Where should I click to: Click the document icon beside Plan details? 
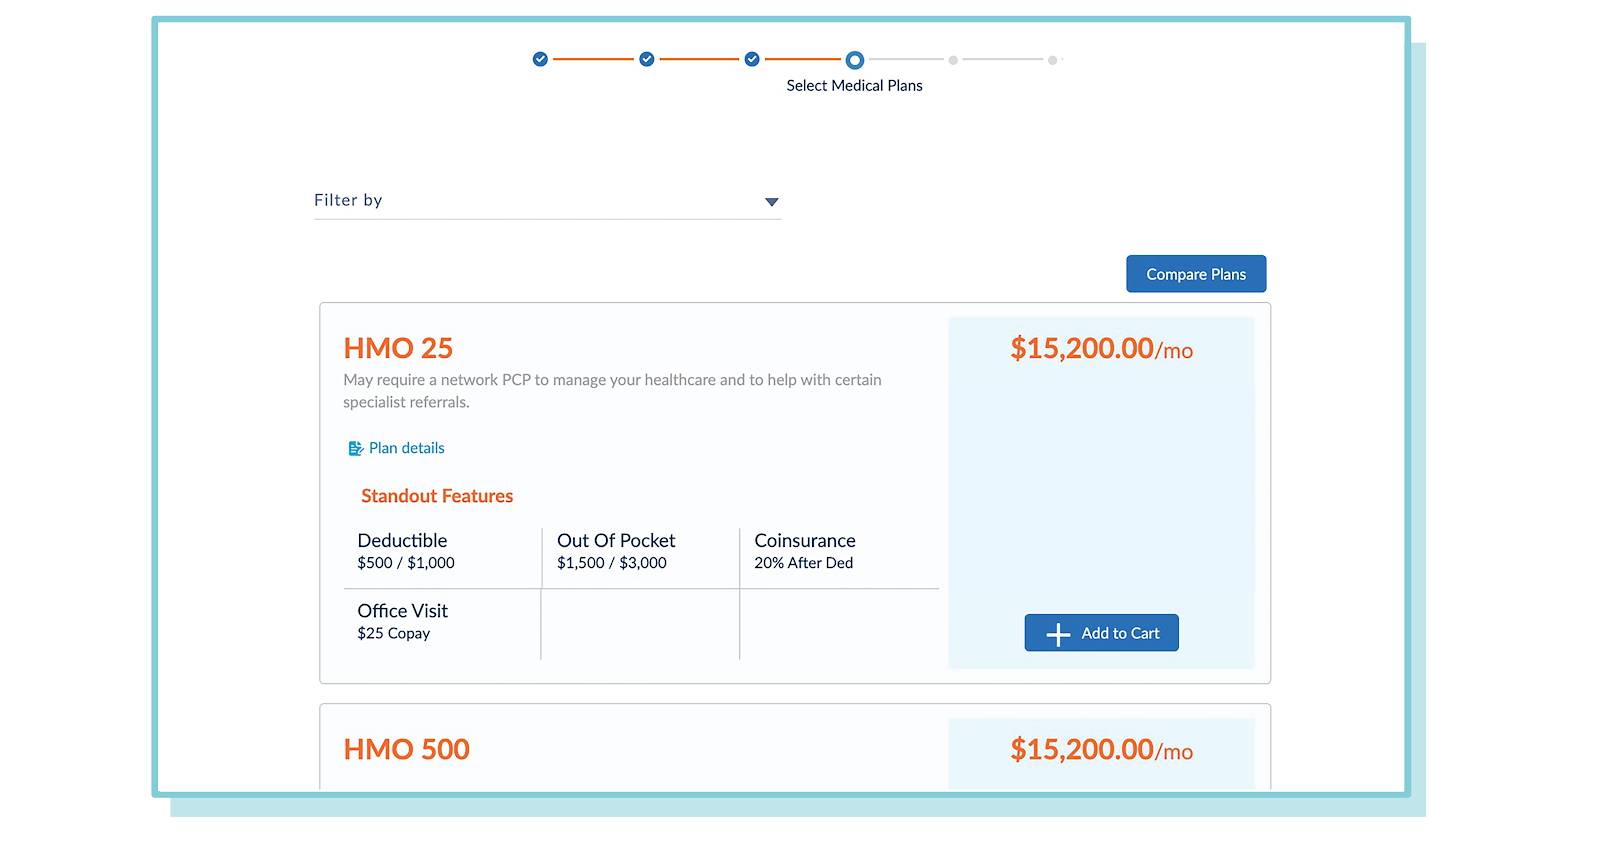click(x=356, y=448)
